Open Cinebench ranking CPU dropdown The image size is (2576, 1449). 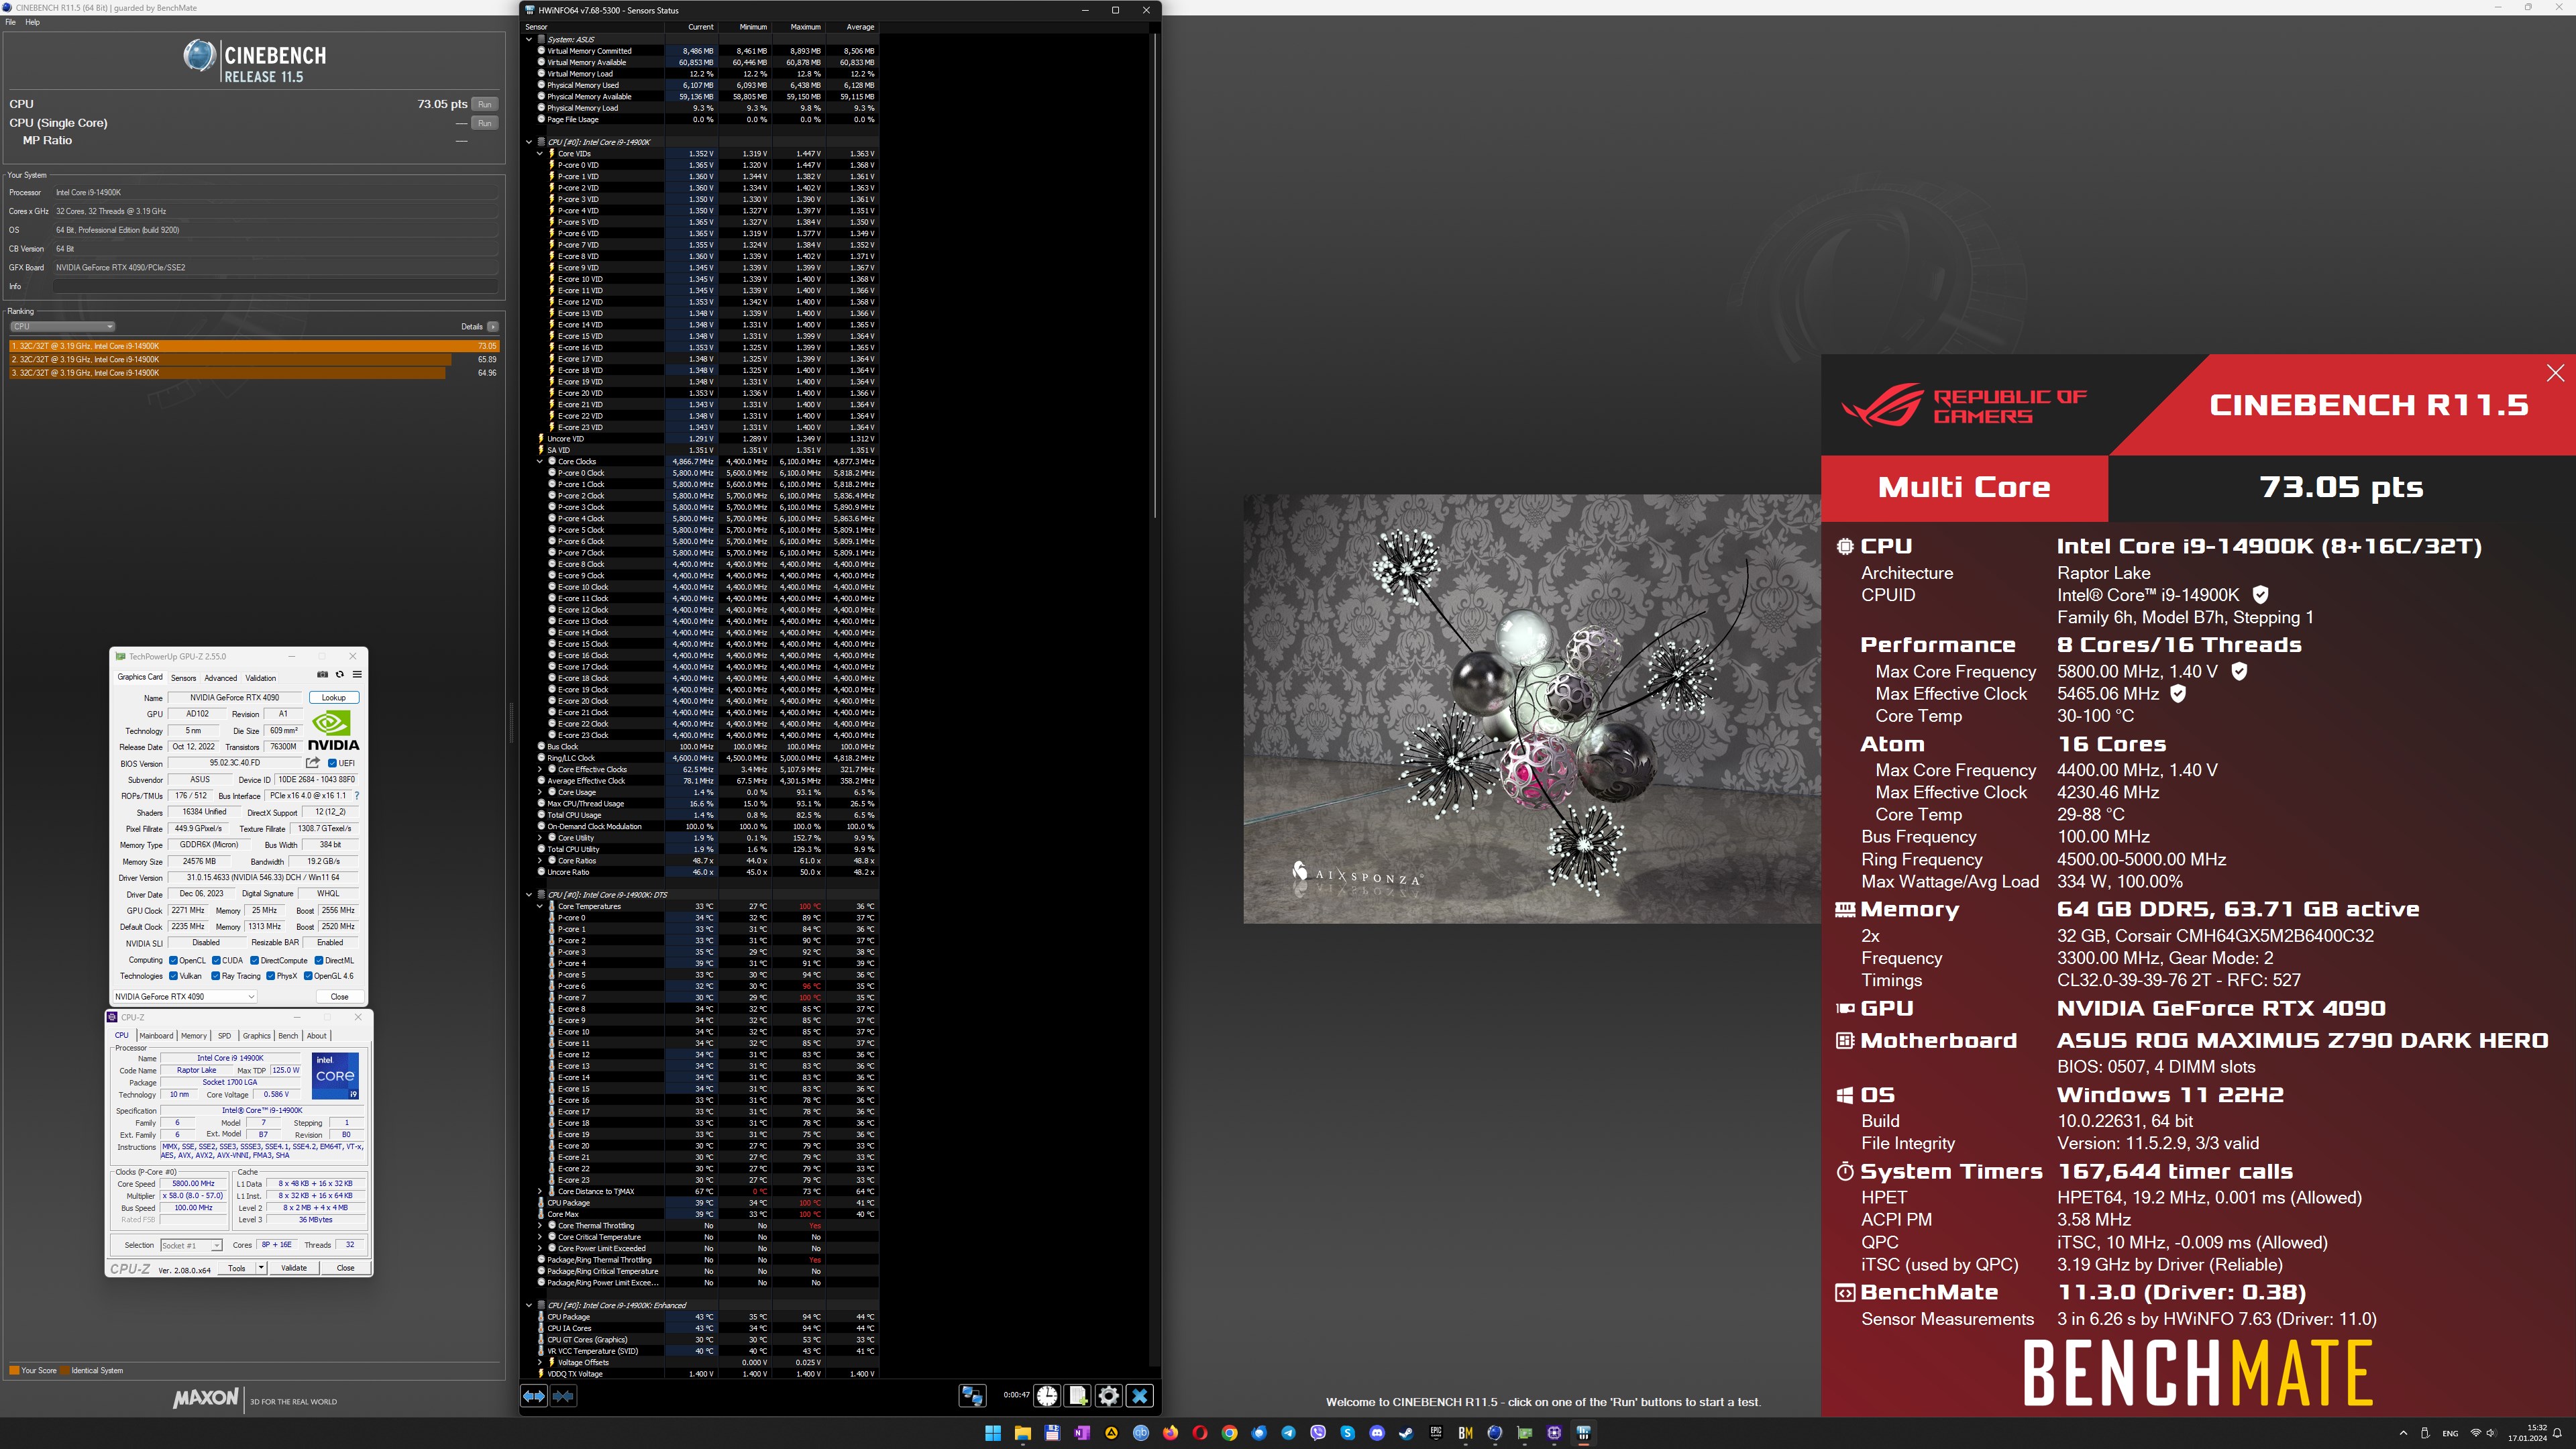(x=62, y=327)
